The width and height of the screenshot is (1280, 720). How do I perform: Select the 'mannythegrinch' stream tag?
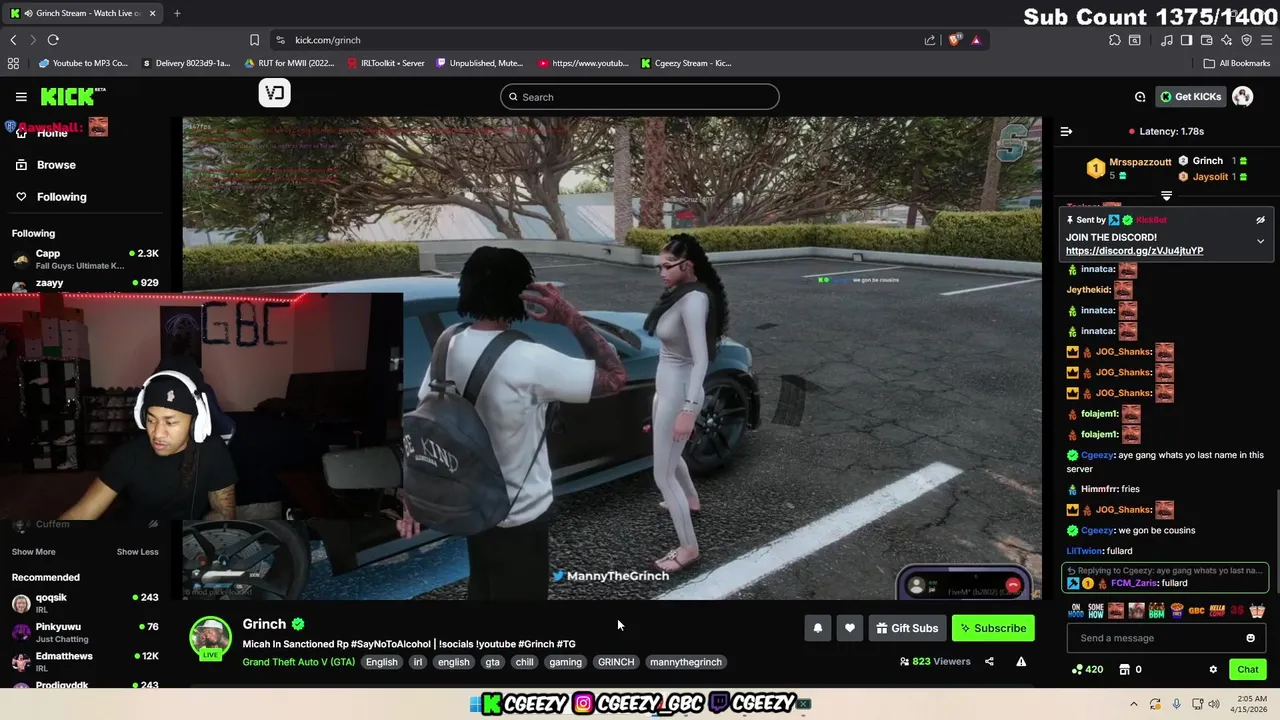coord(686,662)
